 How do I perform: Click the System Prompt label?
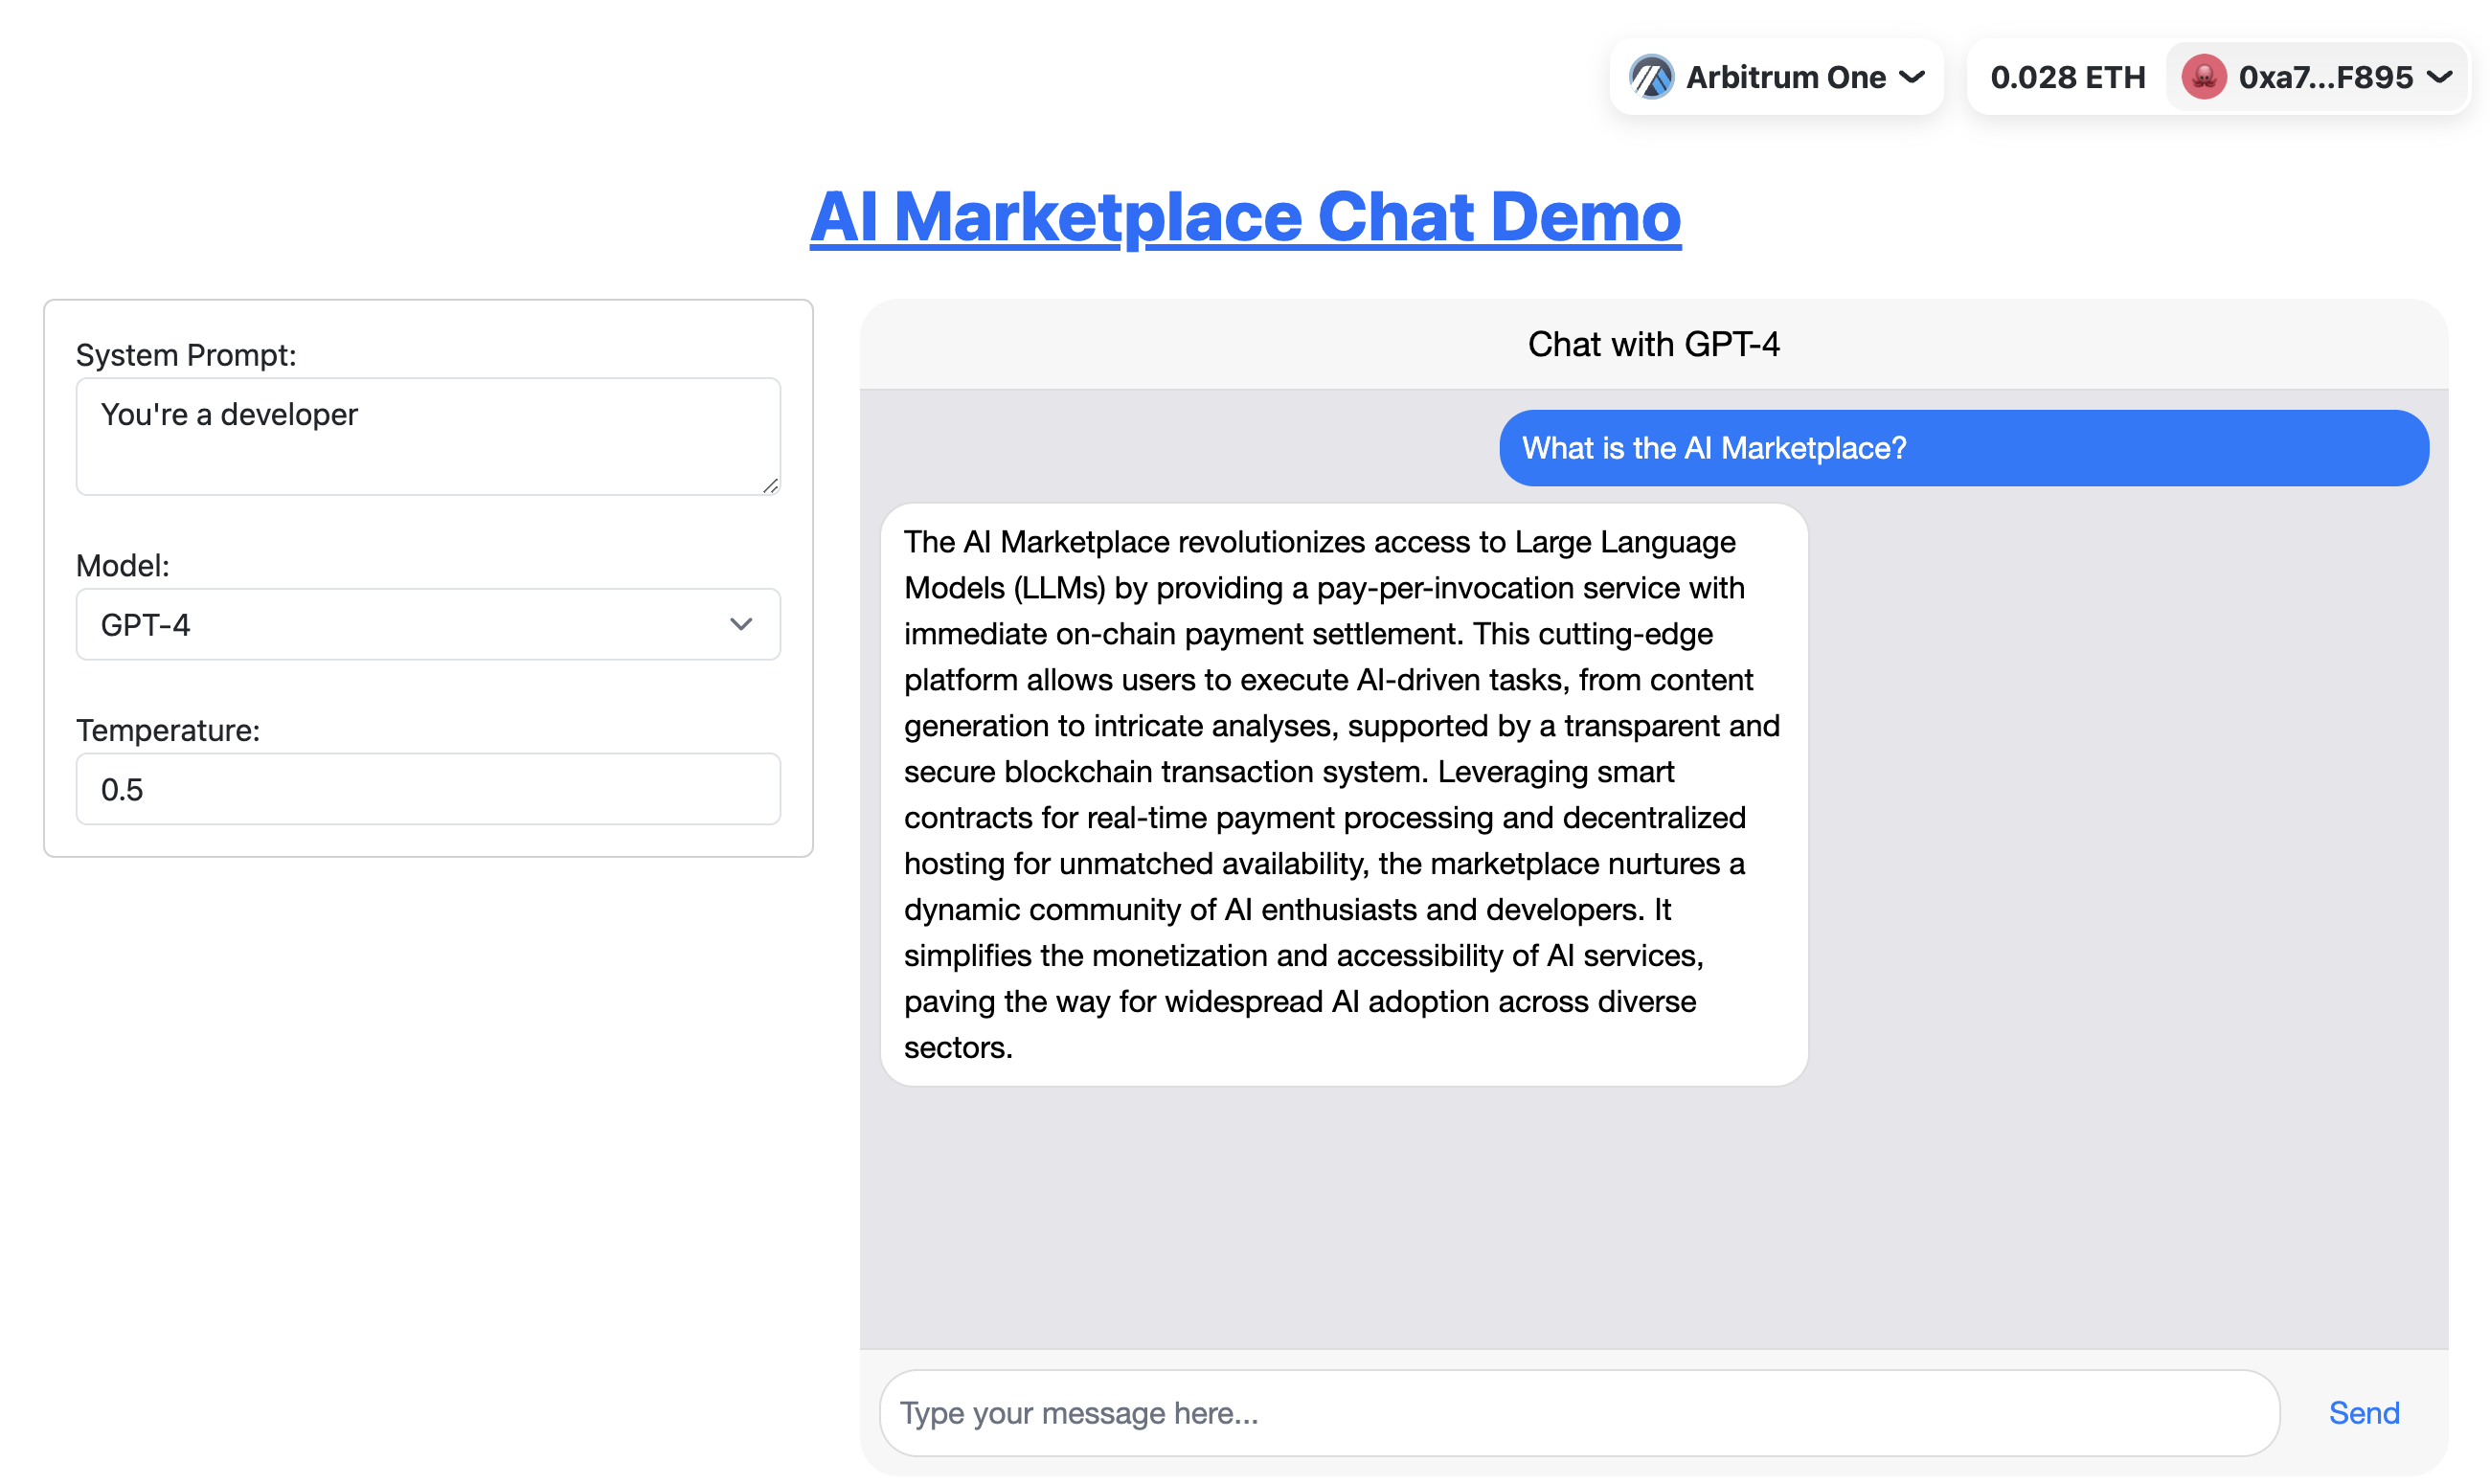tap(186, 355)
